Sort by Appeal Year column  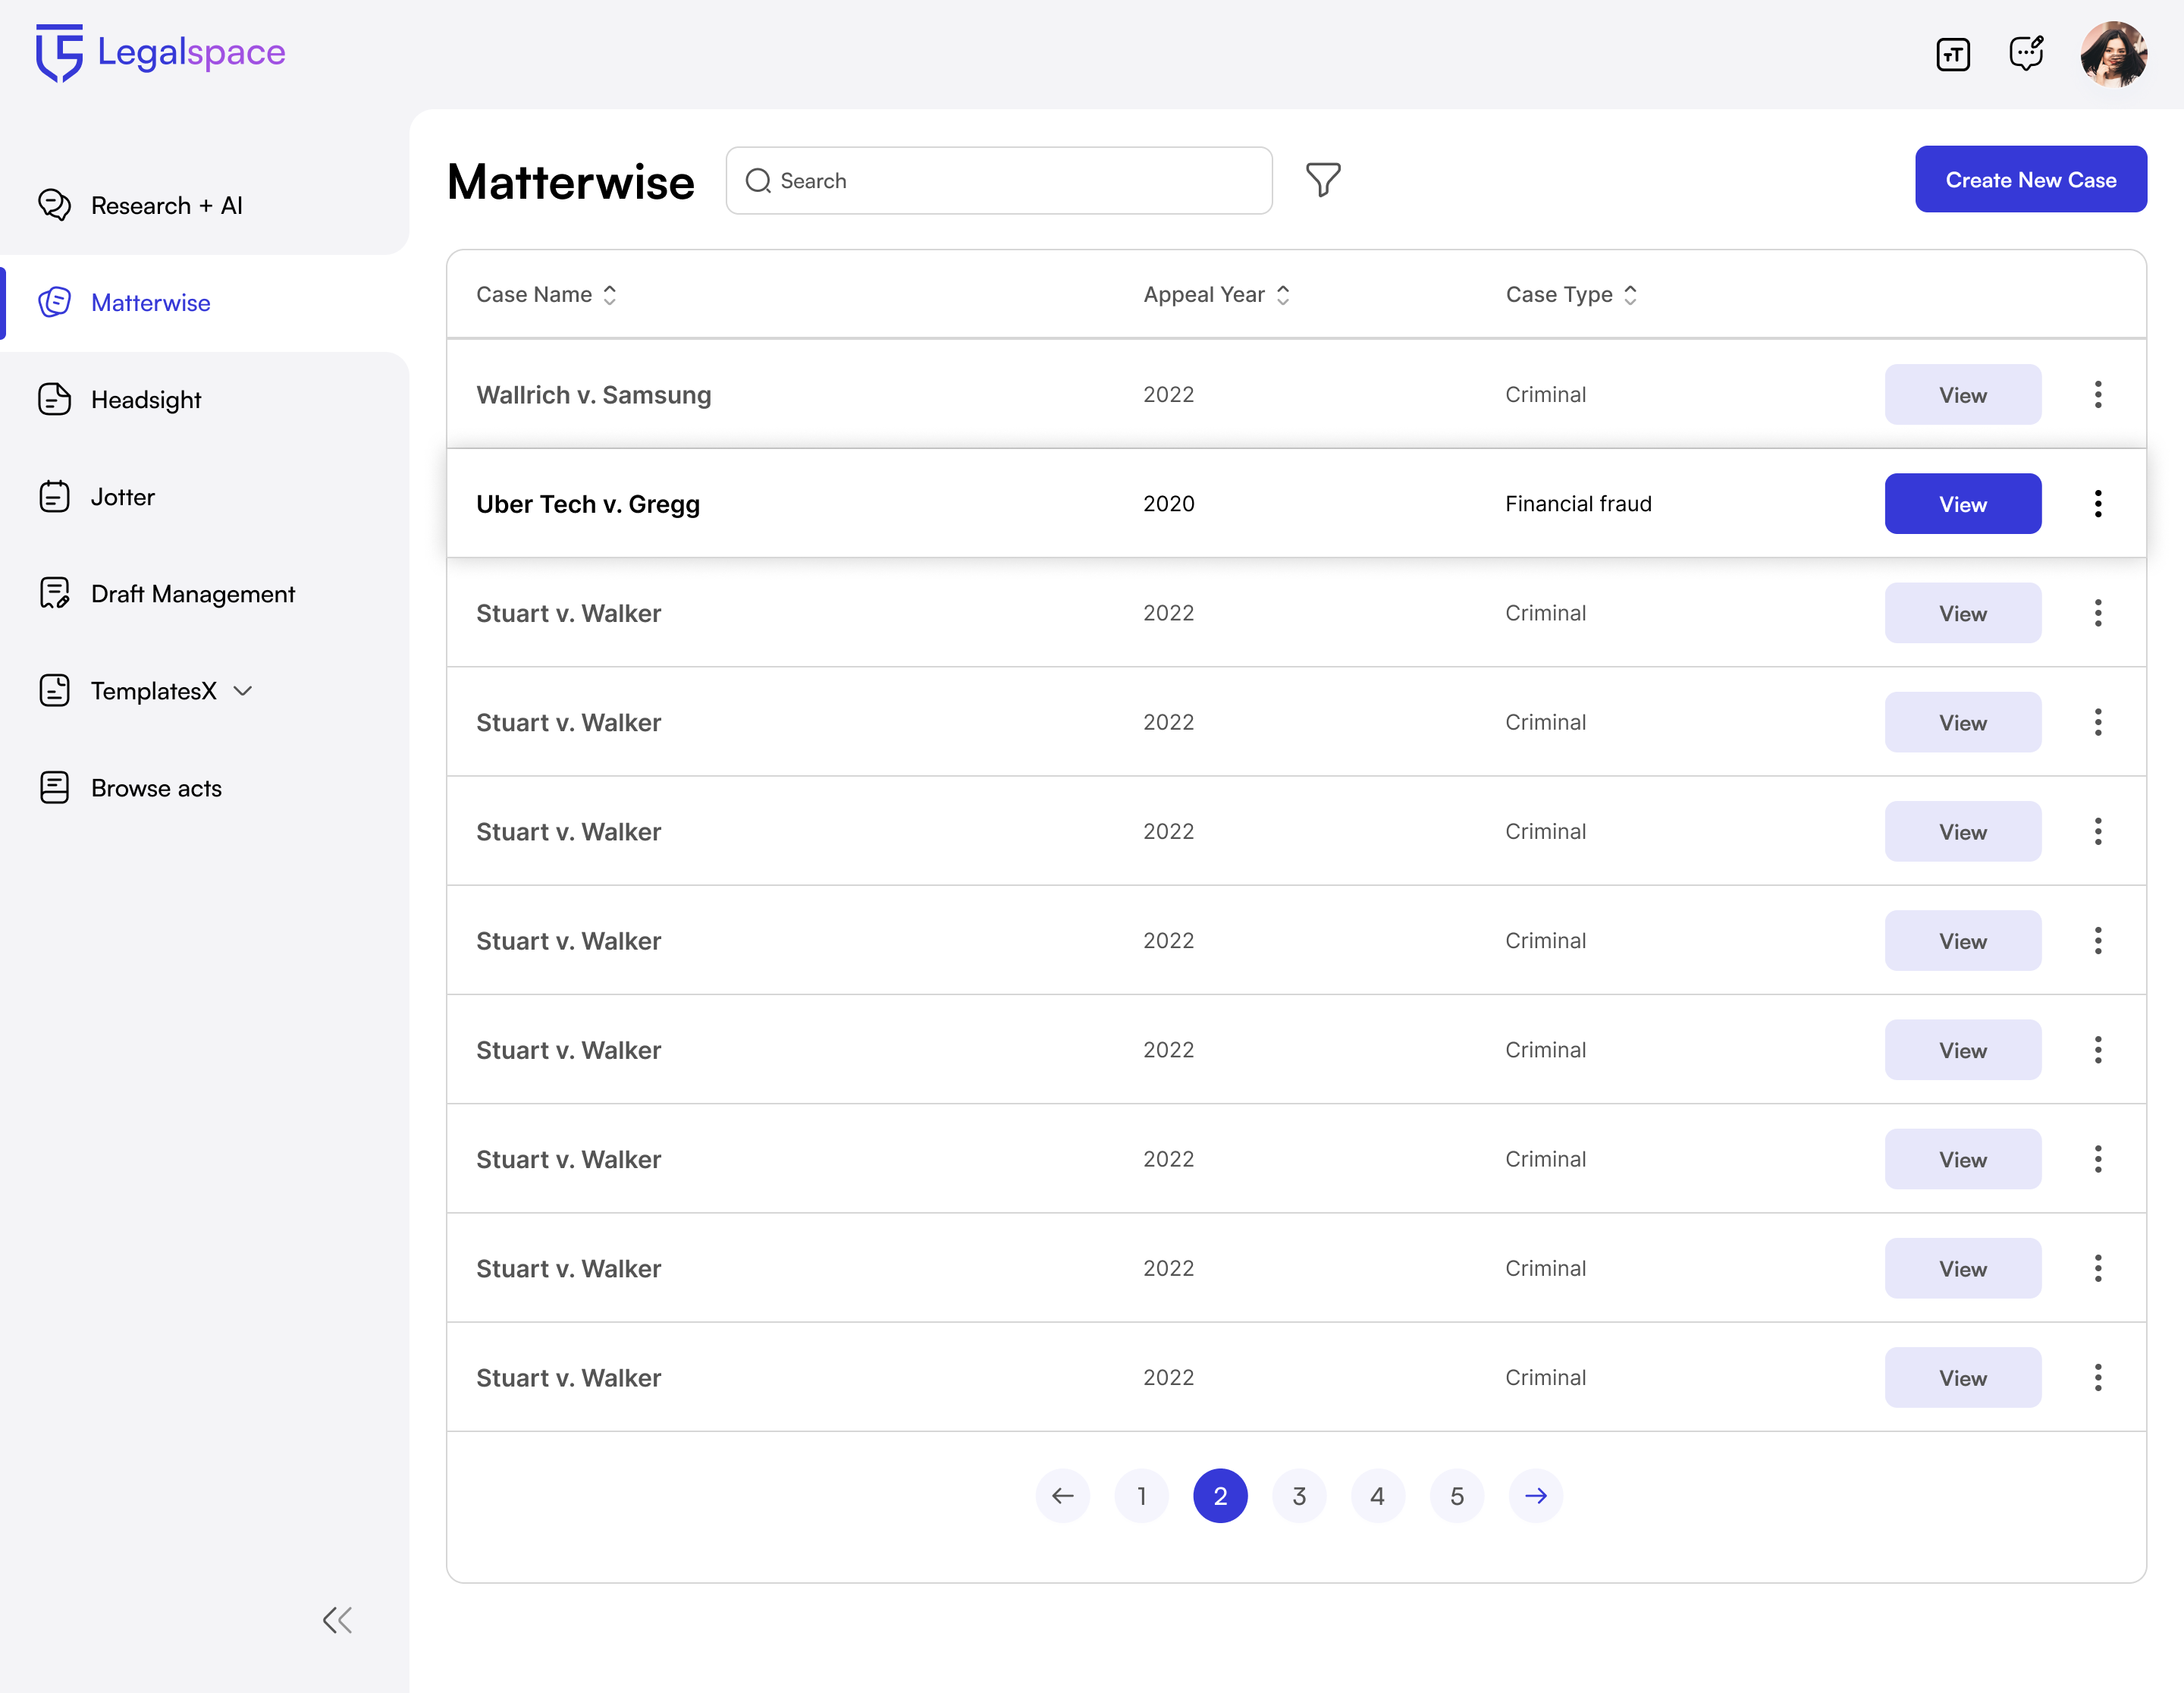(1283, 295)
